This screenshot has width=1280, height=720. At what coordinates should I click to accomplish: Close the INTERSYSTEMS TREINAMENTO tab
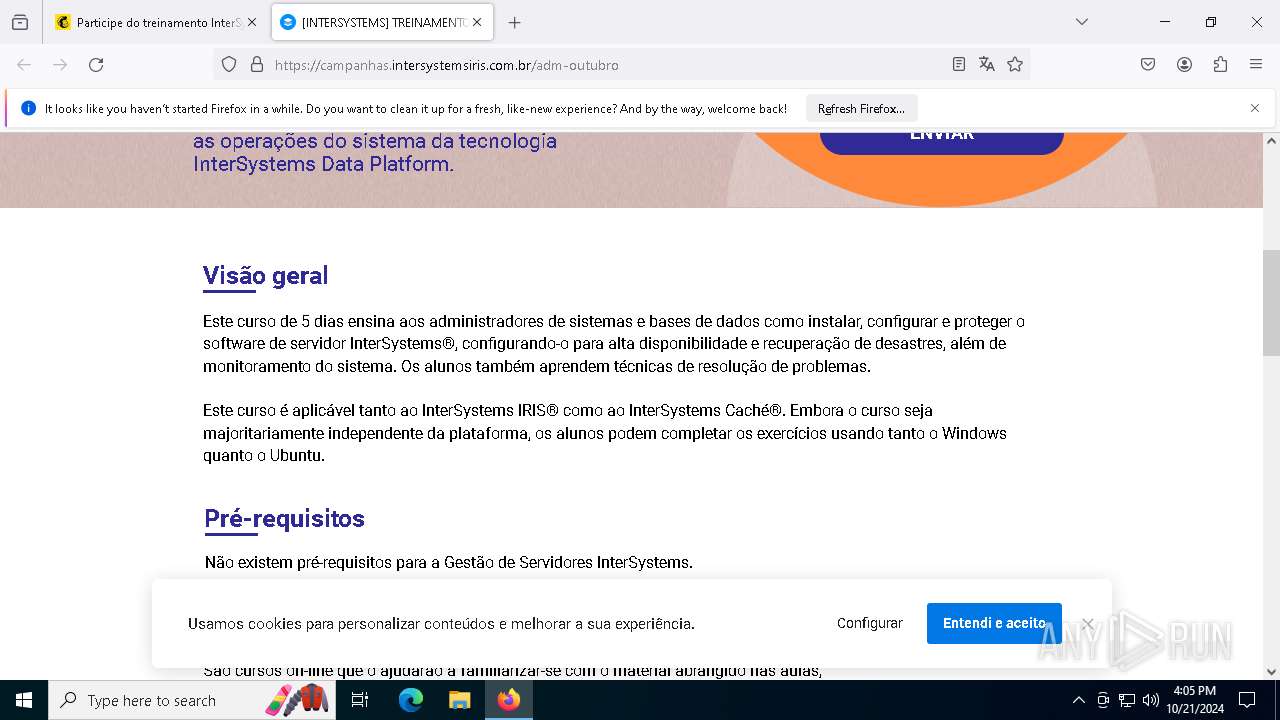(477, 22)
